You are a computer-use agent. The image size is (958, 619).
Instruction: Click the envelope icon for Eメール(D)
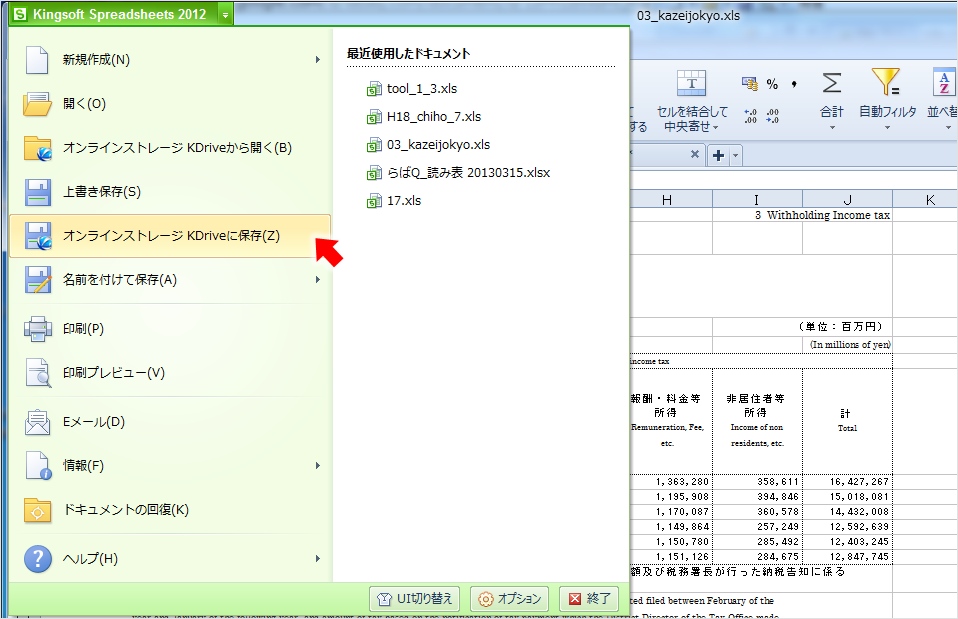point(37,422)
